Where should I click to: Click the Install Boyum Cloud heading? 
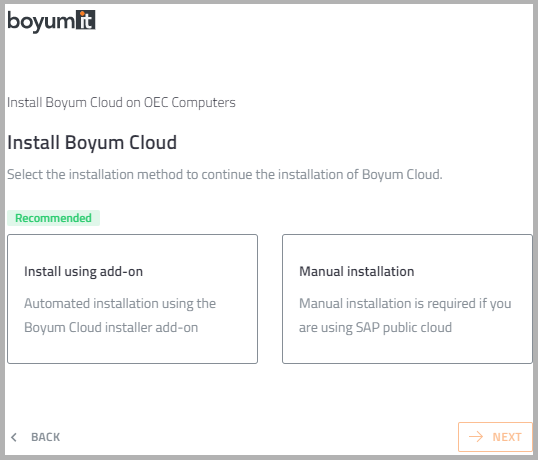point(92,142)
